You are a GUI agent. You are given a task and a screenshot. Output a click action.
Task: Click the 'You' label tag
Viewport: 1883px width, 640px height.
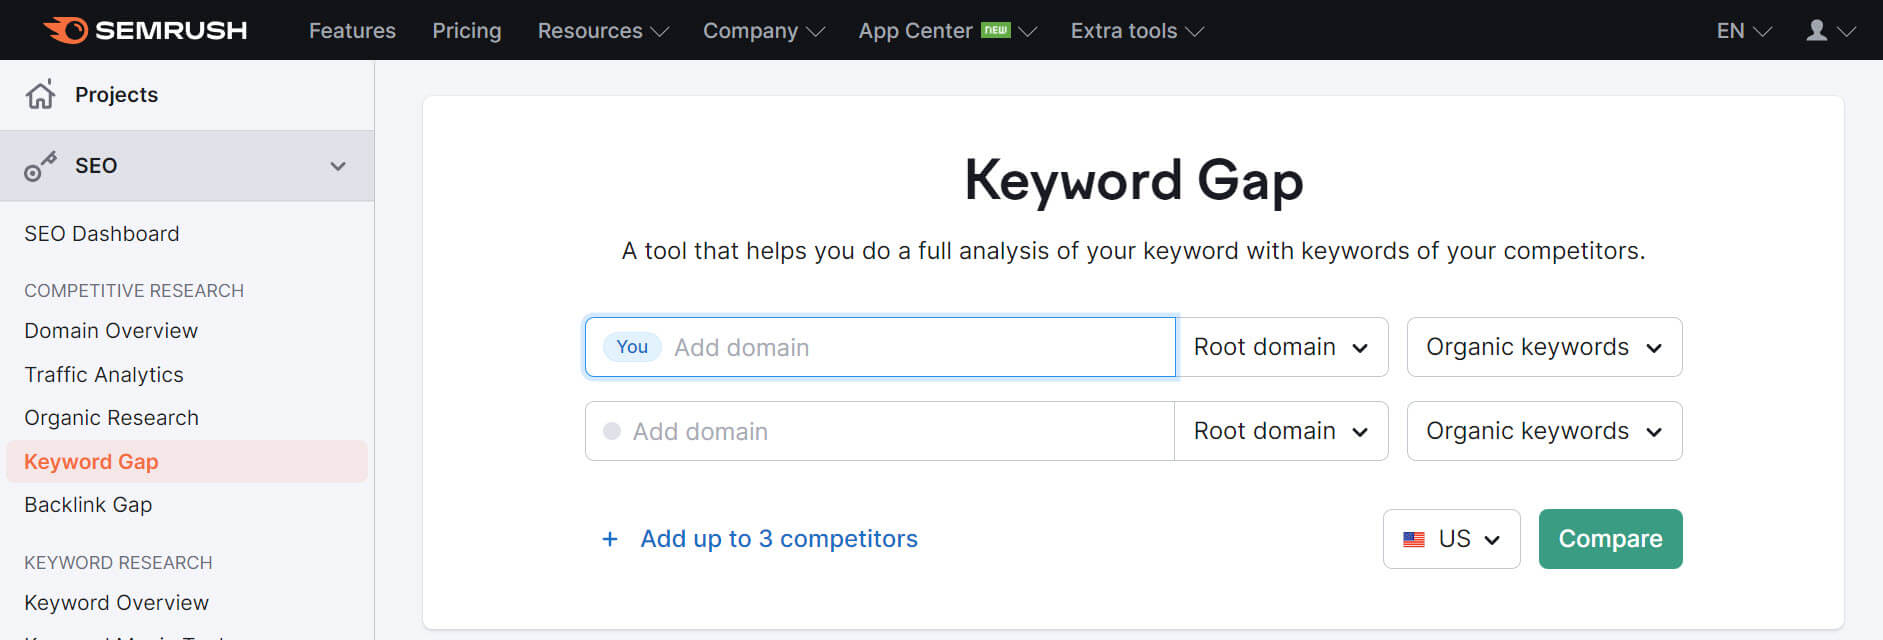click(632, 347)
